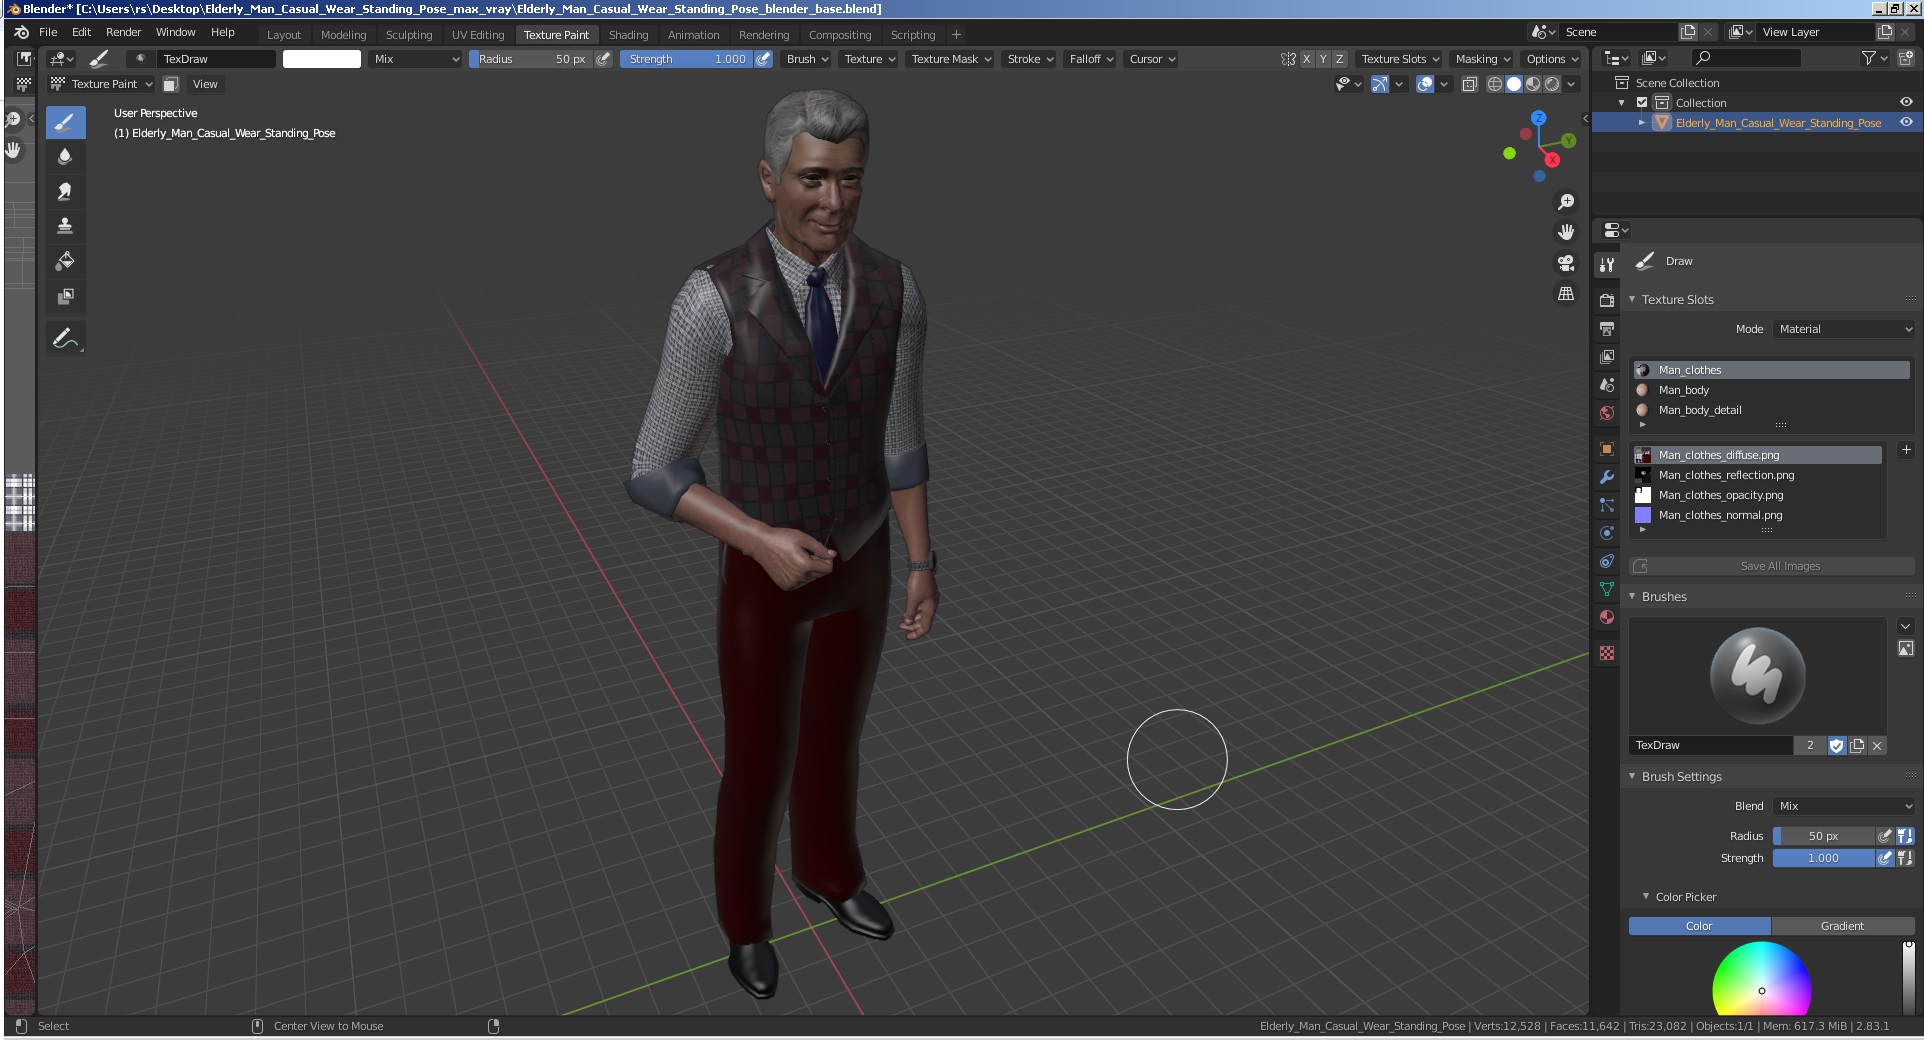Click the TexDraw brush preview thumbnail
The image size is (1924, 1040).
point(1757,676)
